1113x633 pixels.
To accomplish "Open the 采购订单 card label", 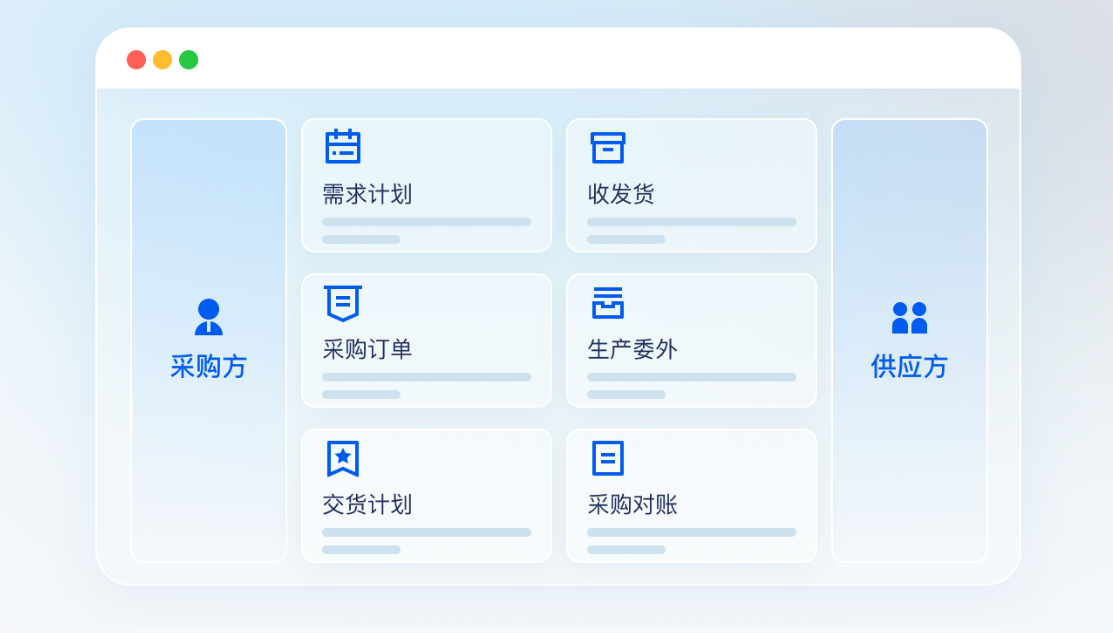I will 368,349.
